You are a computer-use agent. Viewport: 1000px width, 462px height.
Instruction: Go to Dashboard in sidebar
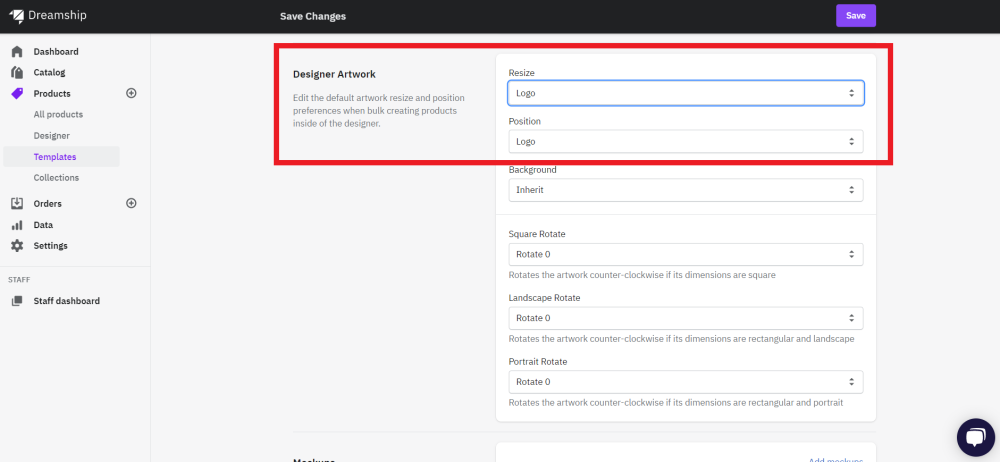tap(56, 52)
